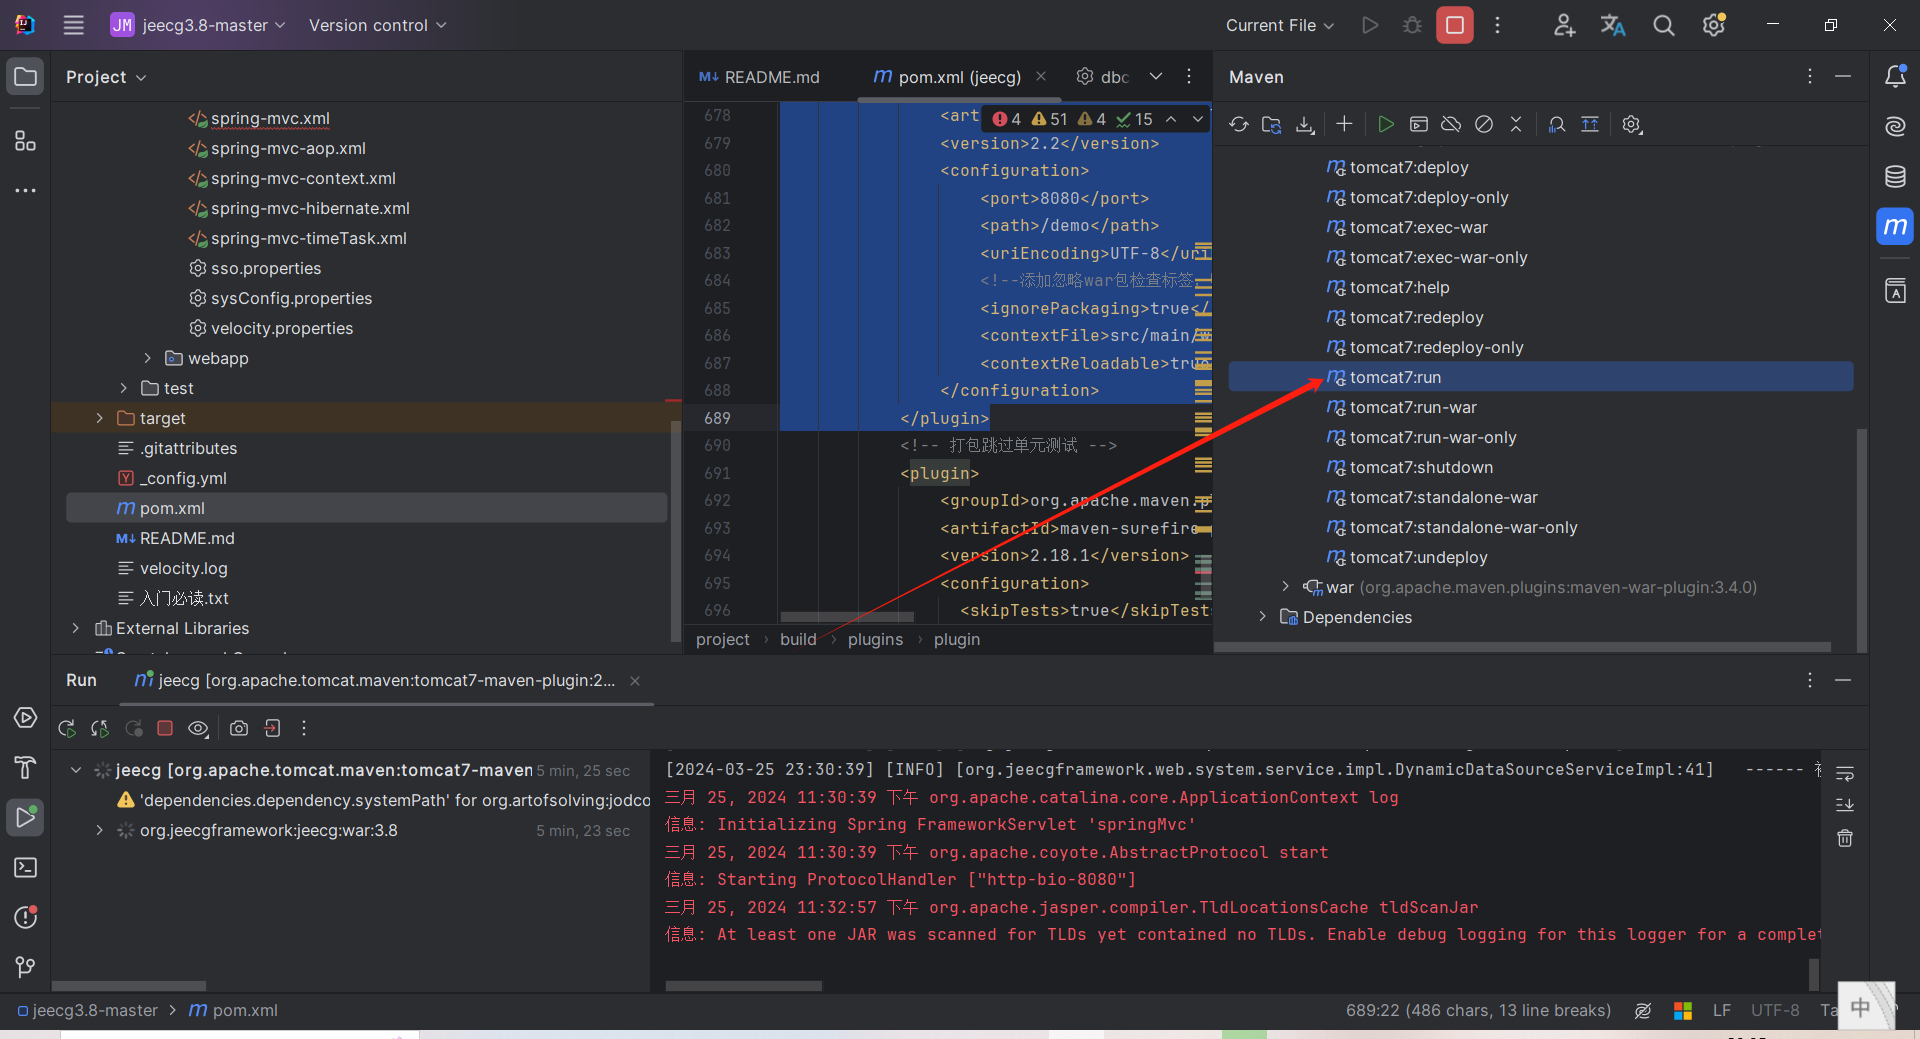Select tomcat7:run-war Maven goal
The width and height of the screenshot is (1920, 1039).
point(1412,407)
